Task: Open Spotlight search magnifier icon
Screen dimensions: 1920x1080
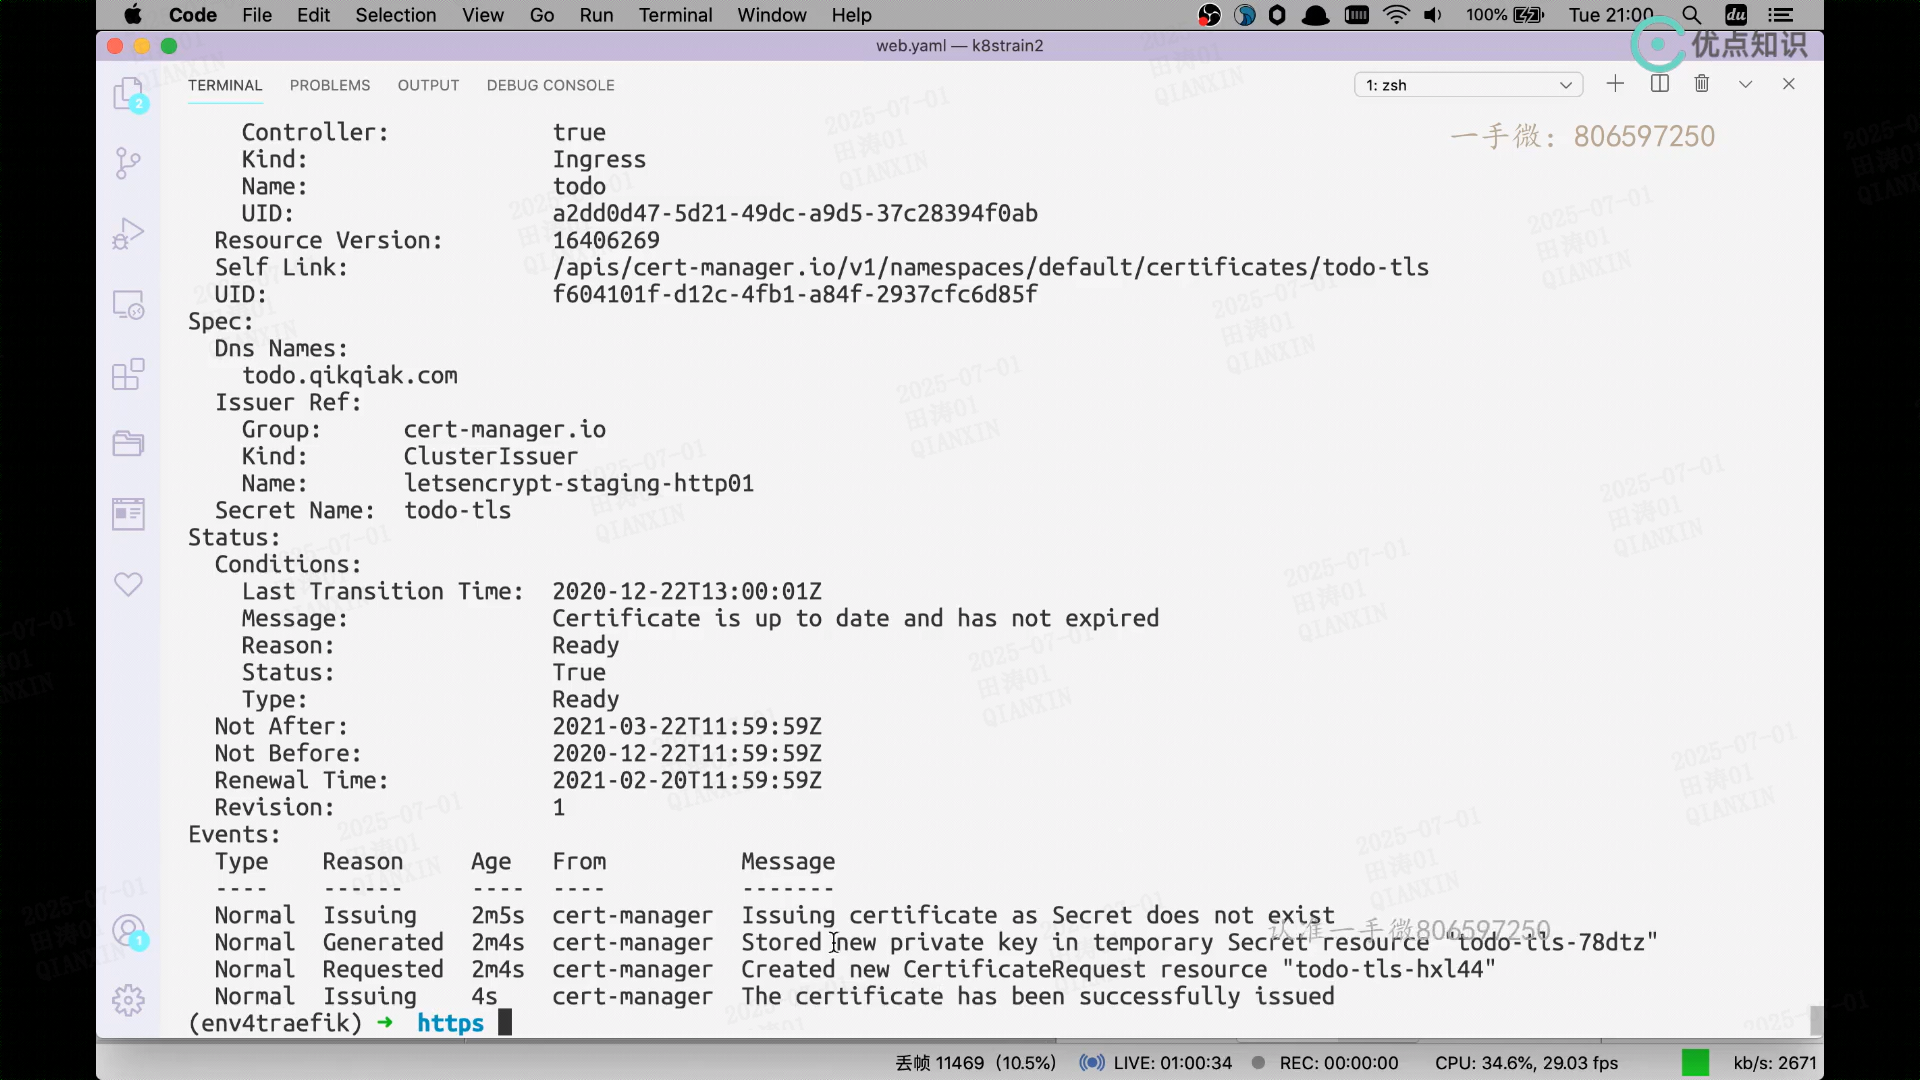Action: tap(1691, 15)
